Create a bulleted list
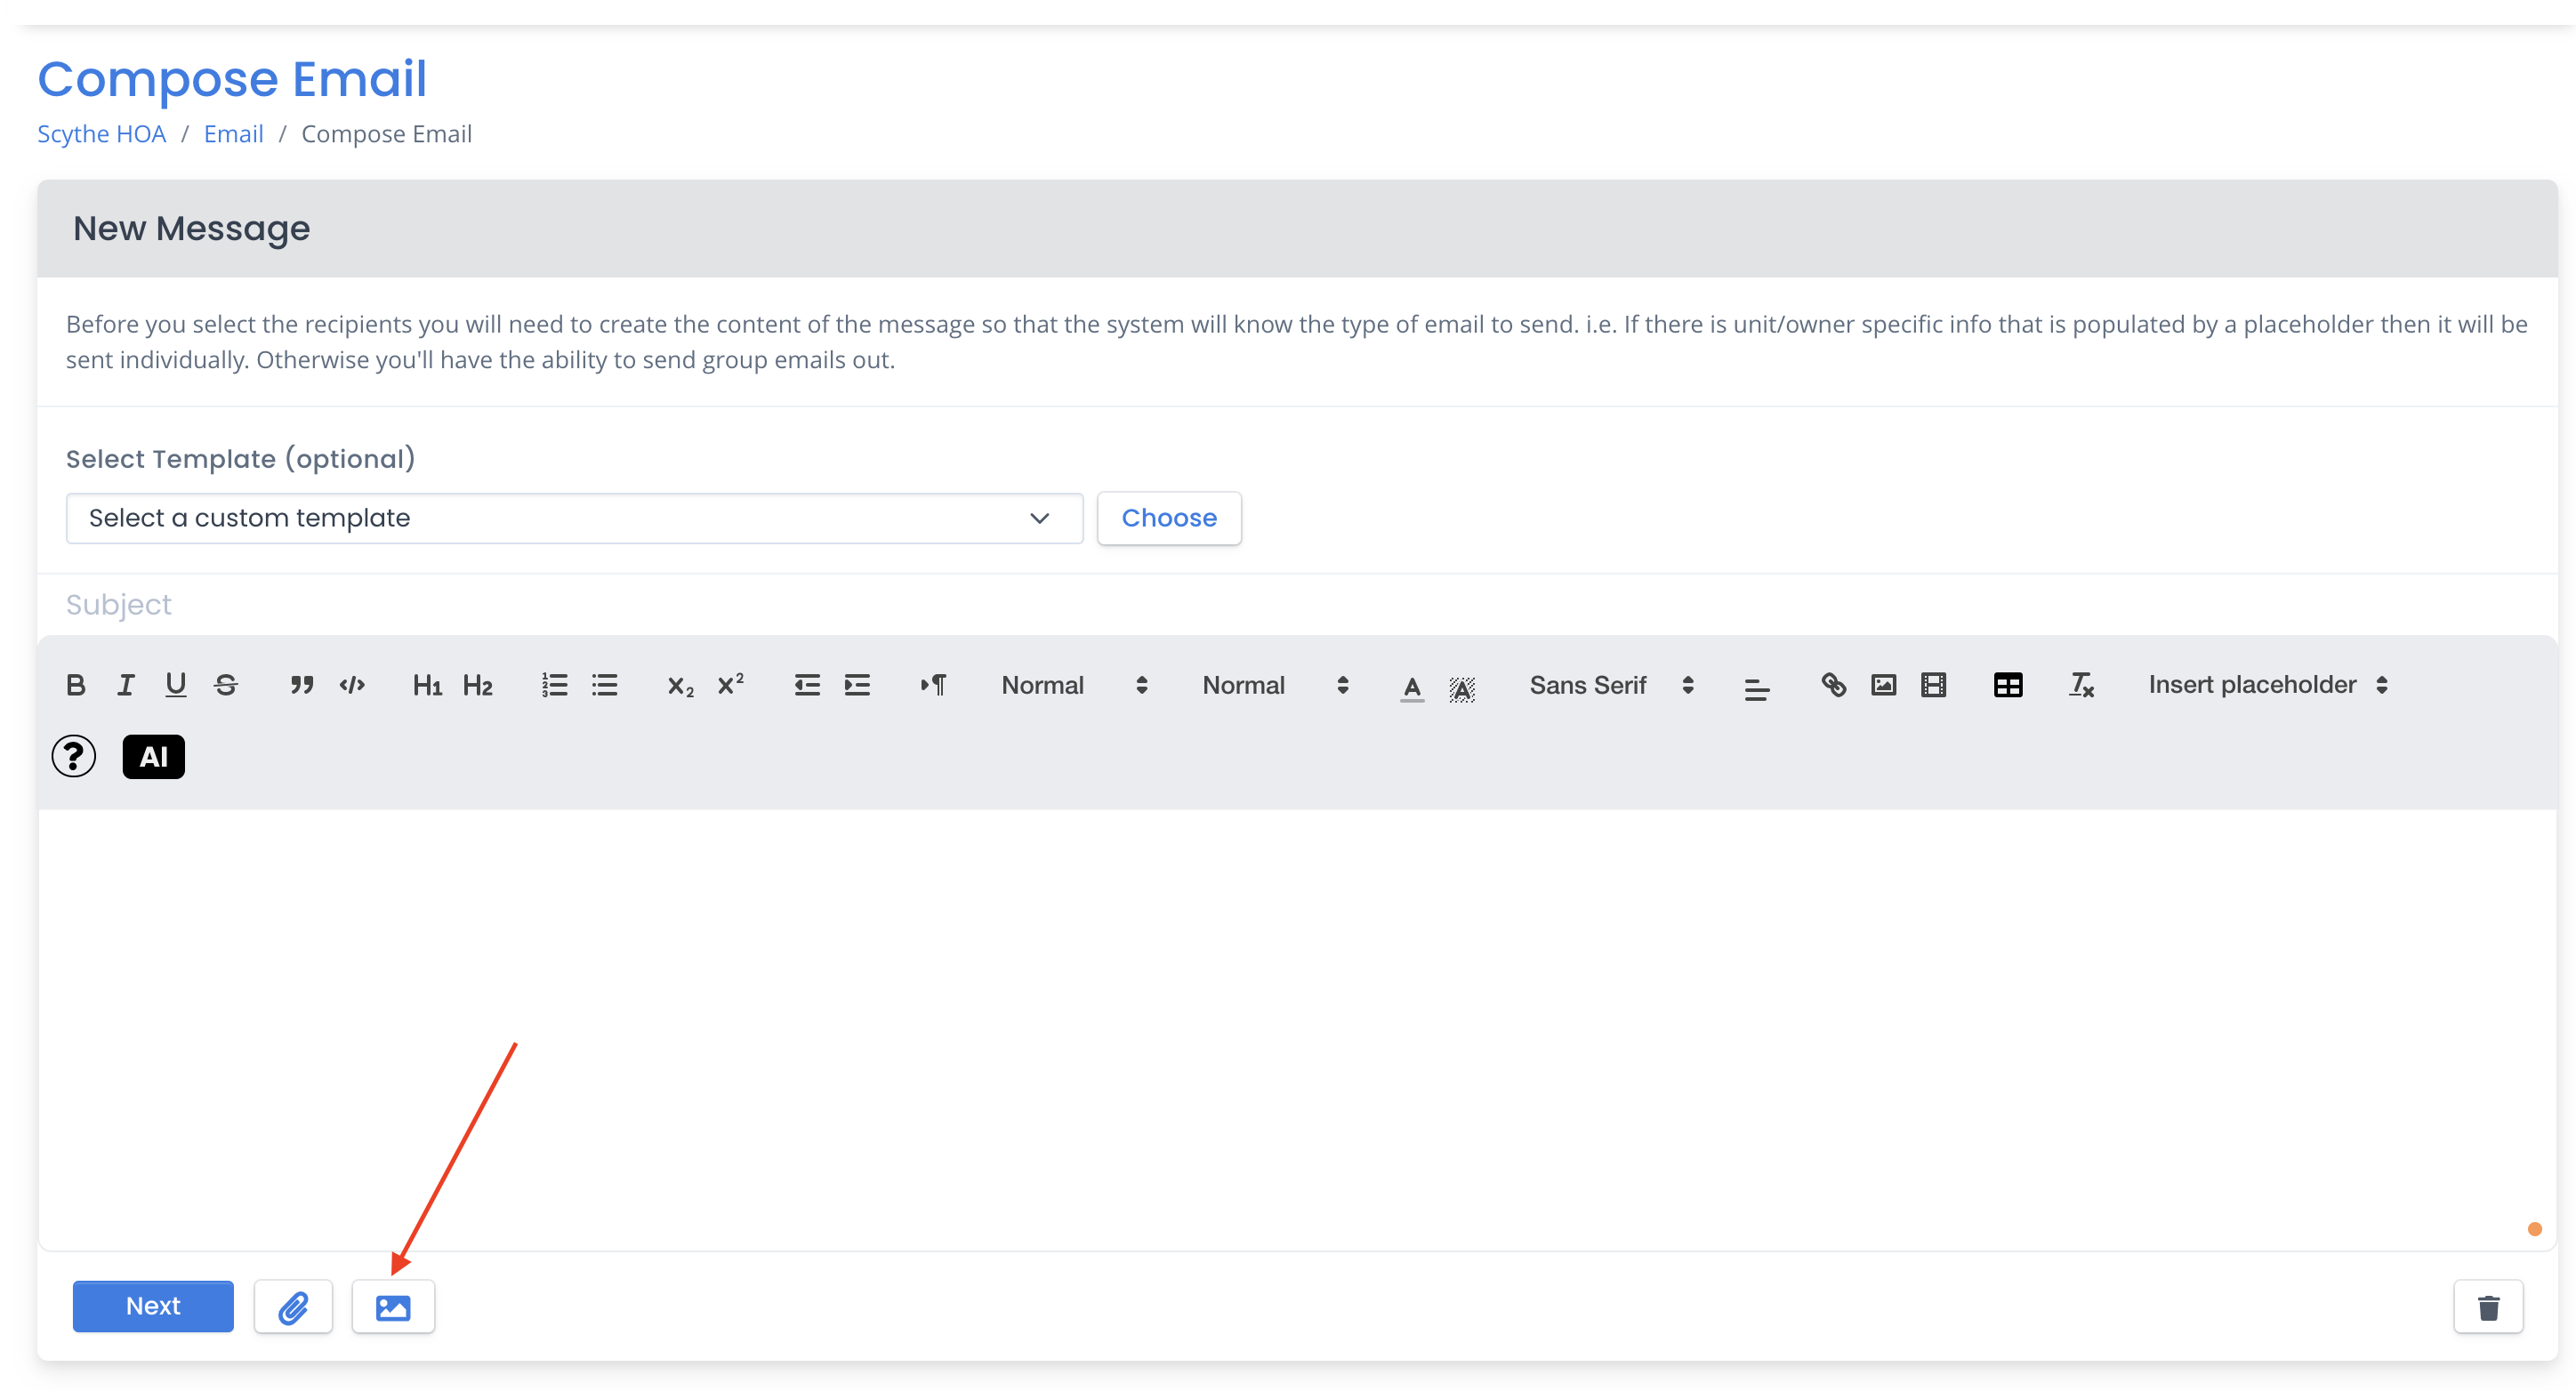This screenshot has width=2576, height=1391. pyautogui.click(x=605, y=685)
